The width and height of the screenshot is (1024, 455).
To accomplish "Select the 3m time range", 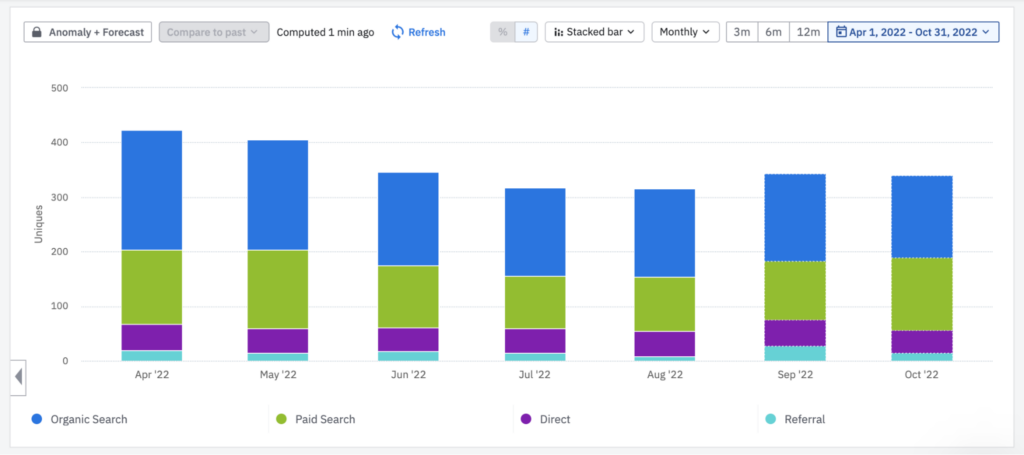I will point(742,32).
